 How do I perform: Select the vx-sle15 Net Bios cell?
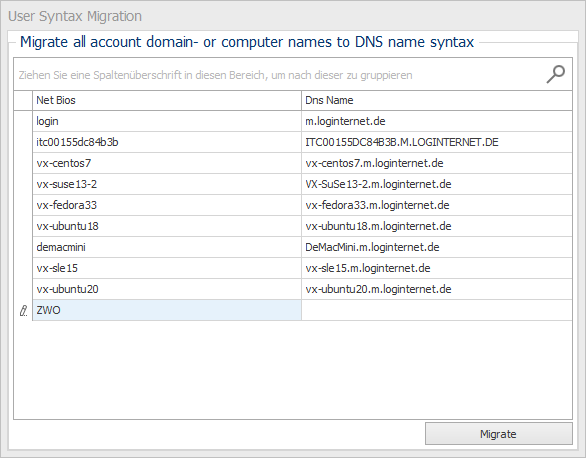(x=167, y=268)
